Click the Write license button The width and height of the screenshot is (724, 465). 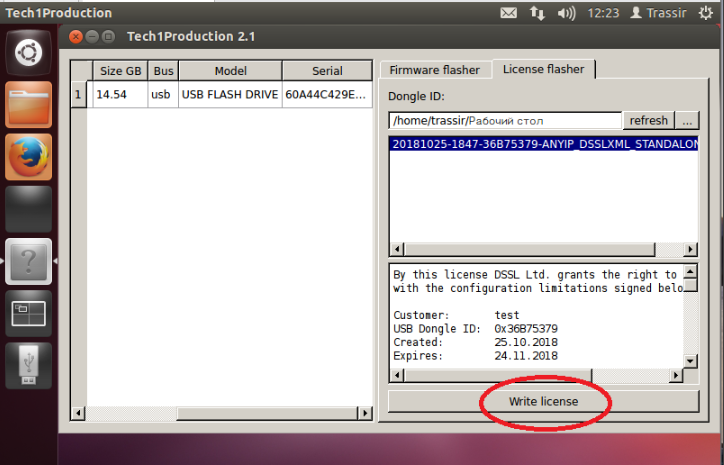click(x=543, y=401)
